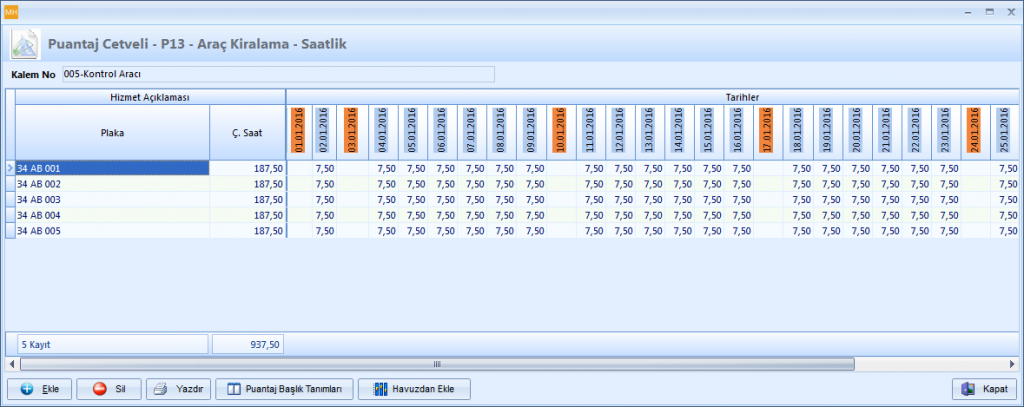Click the Puantaj Cetveli document icon
The width and height of the screenshot is (1024, 407).
[x=24, y=45]
